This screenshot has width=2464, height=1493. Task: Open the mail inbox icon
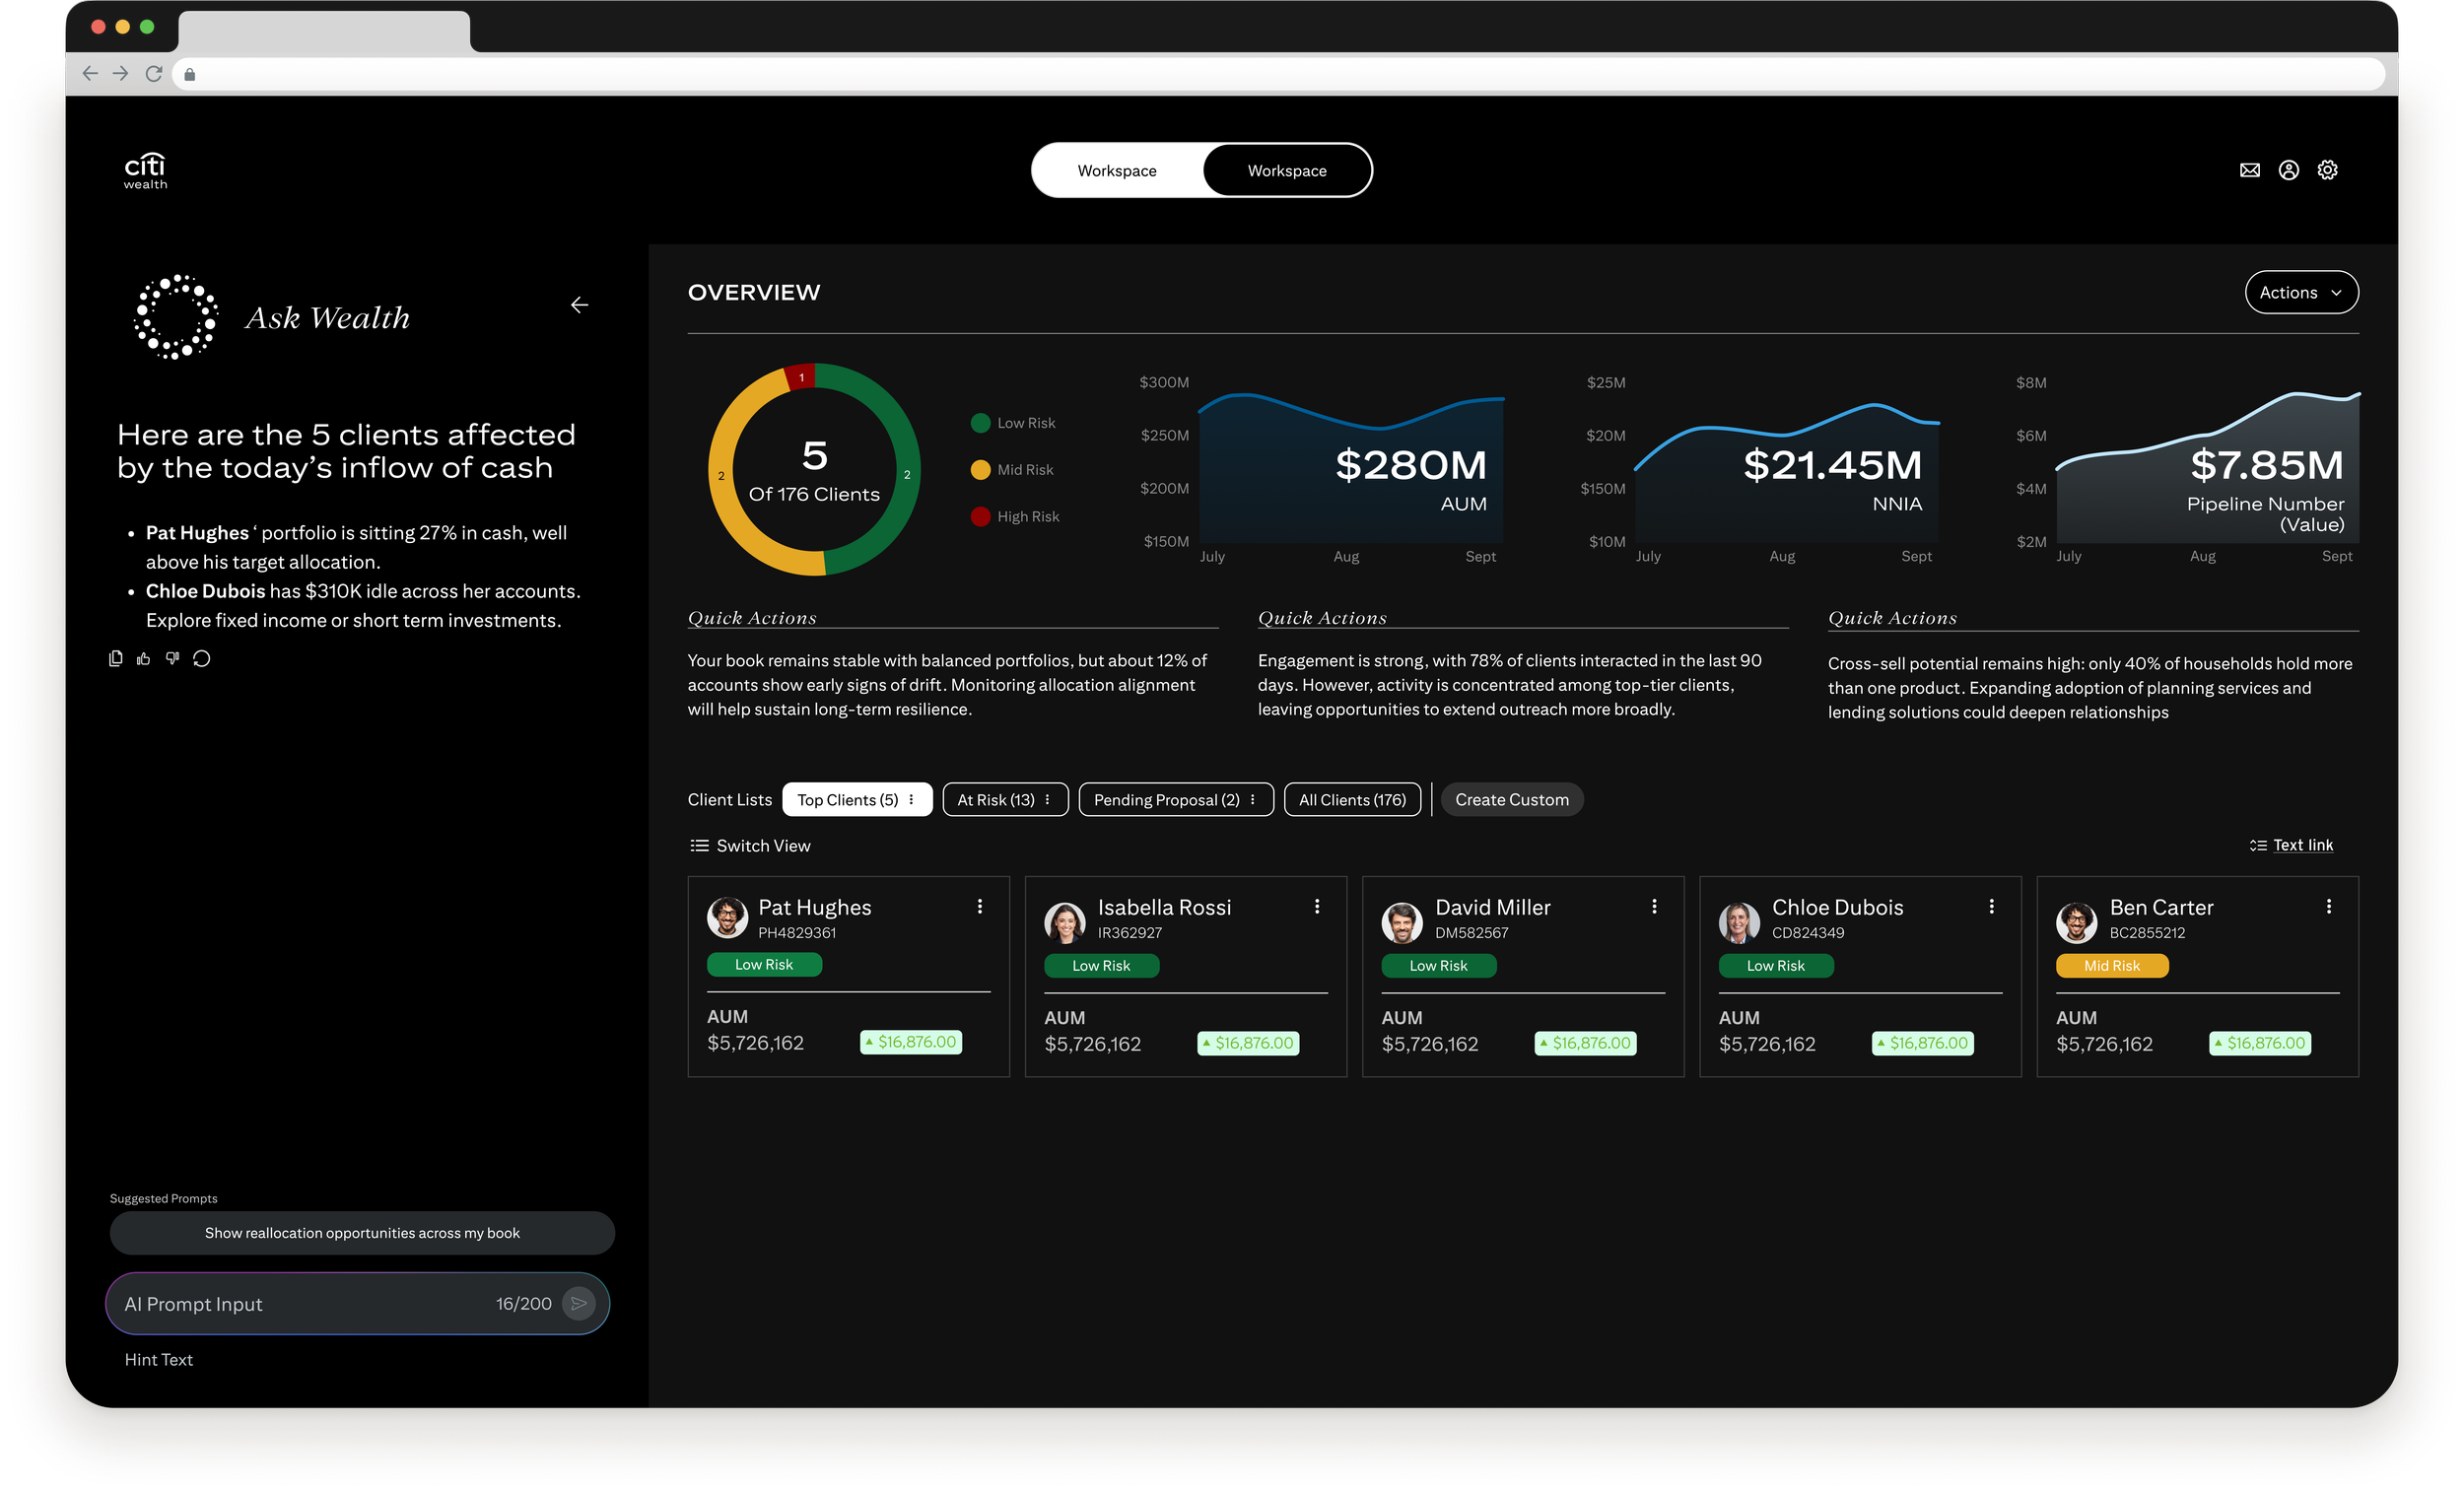coord(2249,170)
